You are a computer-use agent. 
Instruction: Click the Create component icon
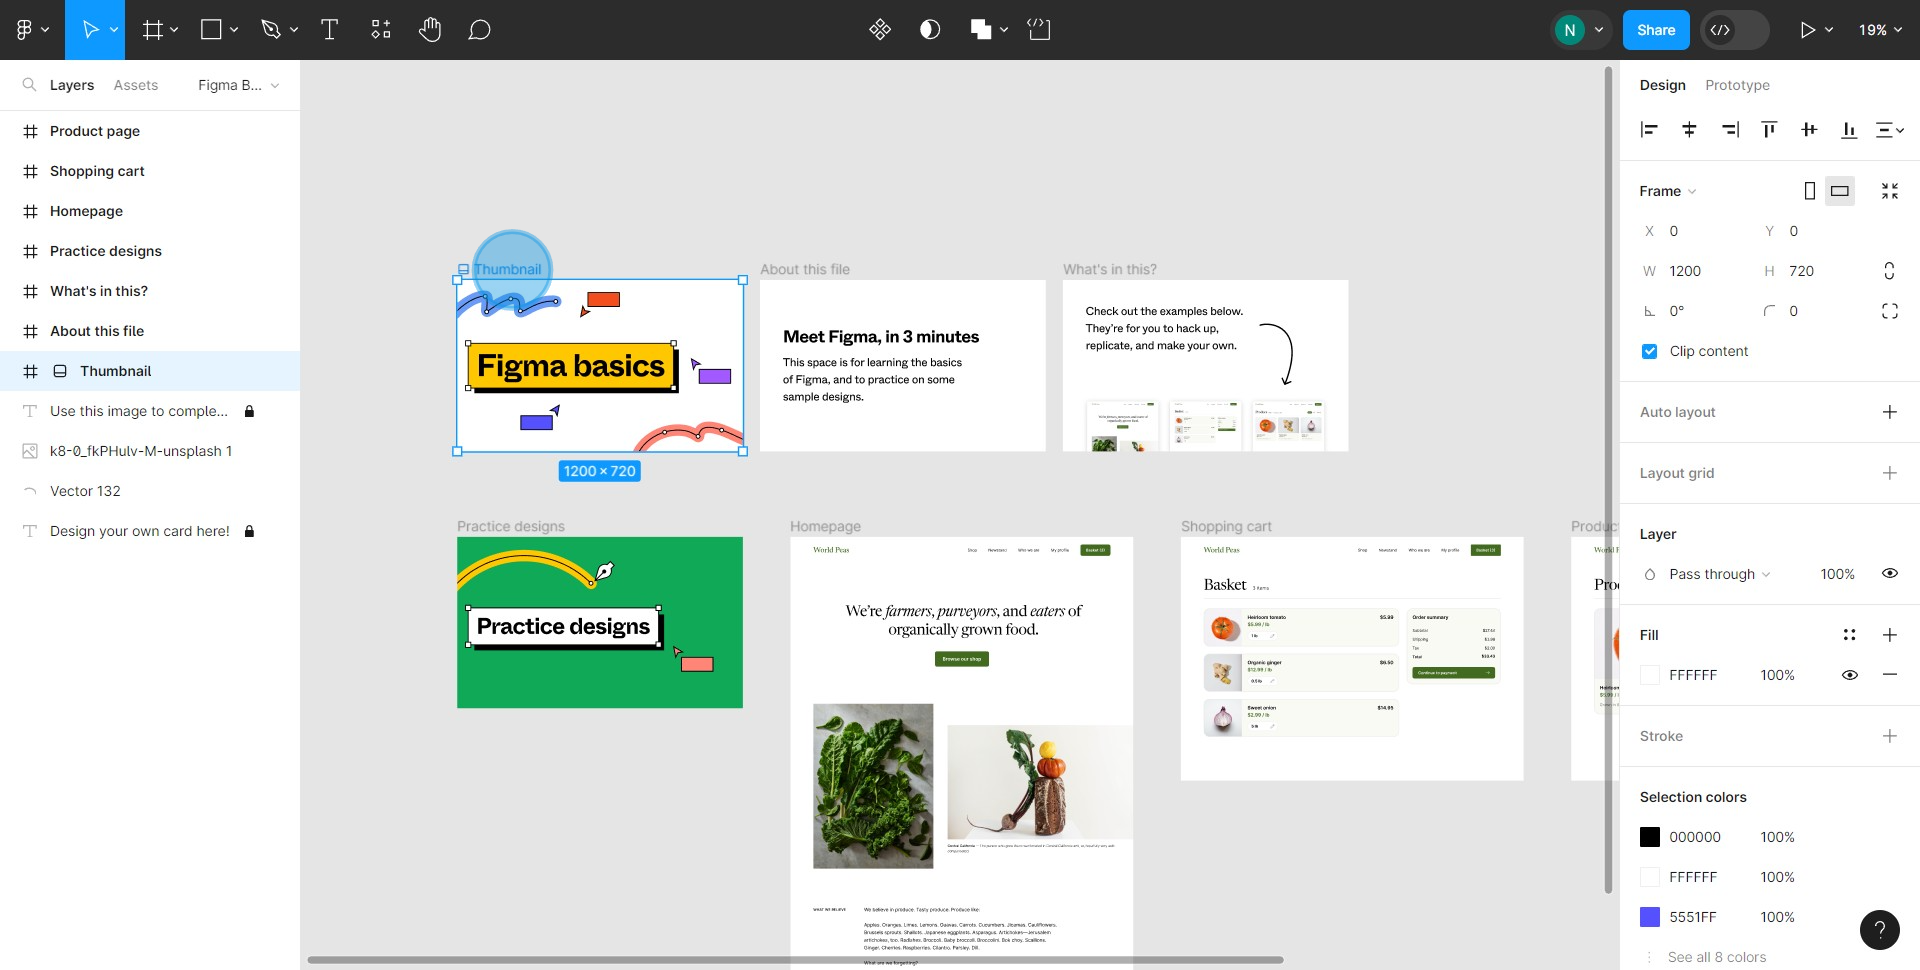(x=880, y=30)
